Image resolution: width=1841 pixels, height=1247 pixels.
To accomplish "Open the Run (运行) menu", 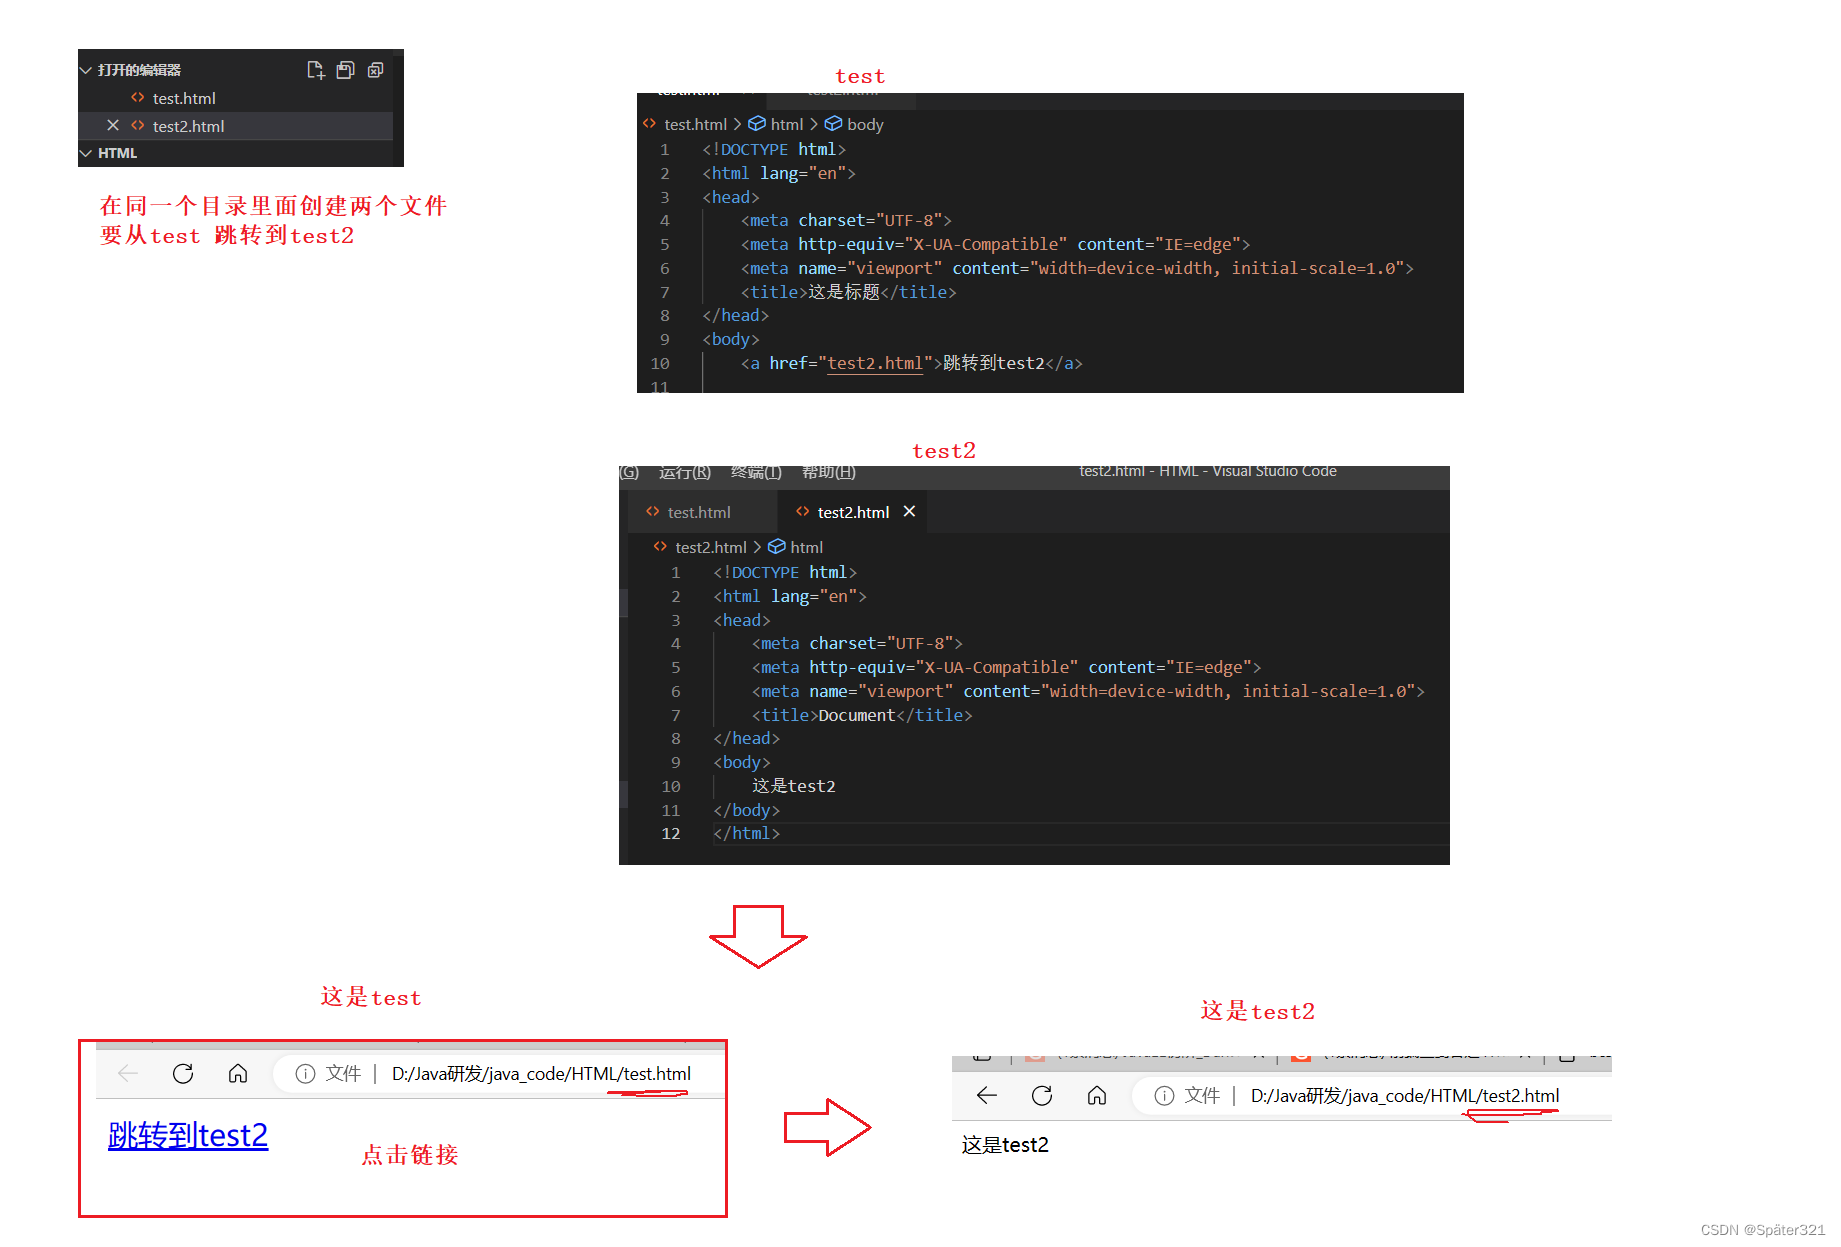I will (x=685, y=472).
